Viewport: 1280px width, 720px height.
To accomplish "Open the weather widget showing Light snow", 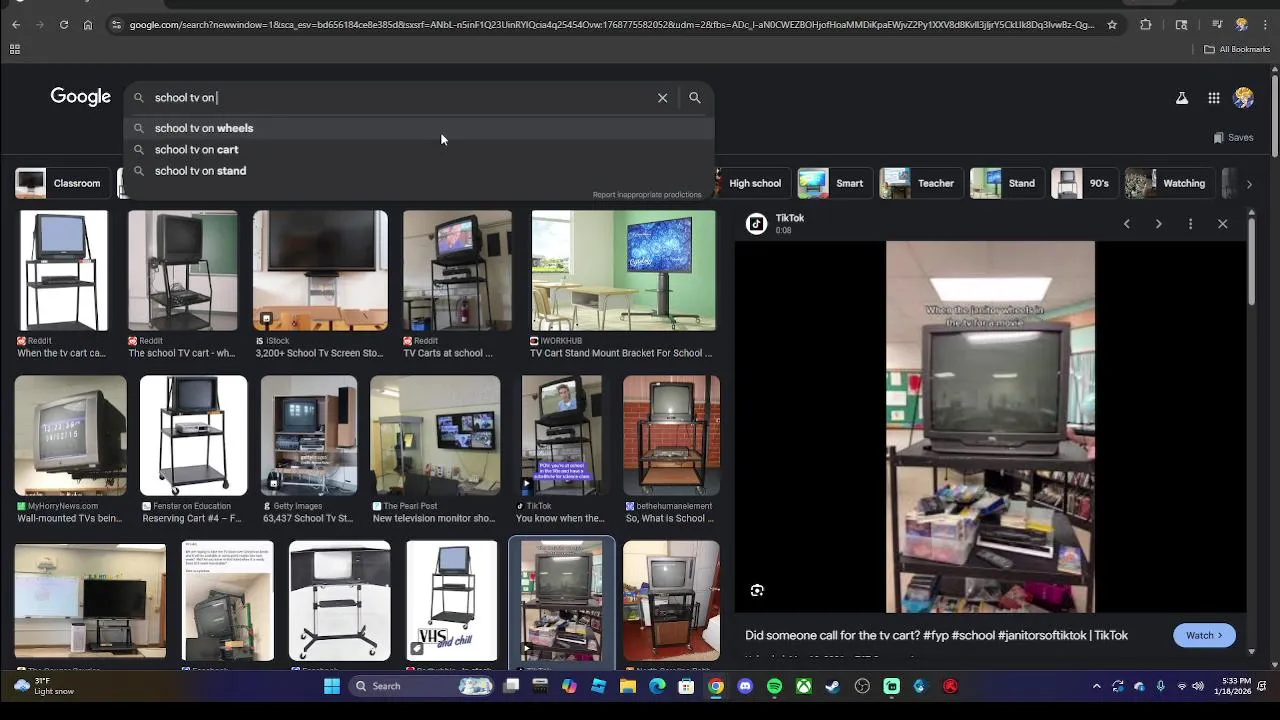I will (x=44, y=686).
